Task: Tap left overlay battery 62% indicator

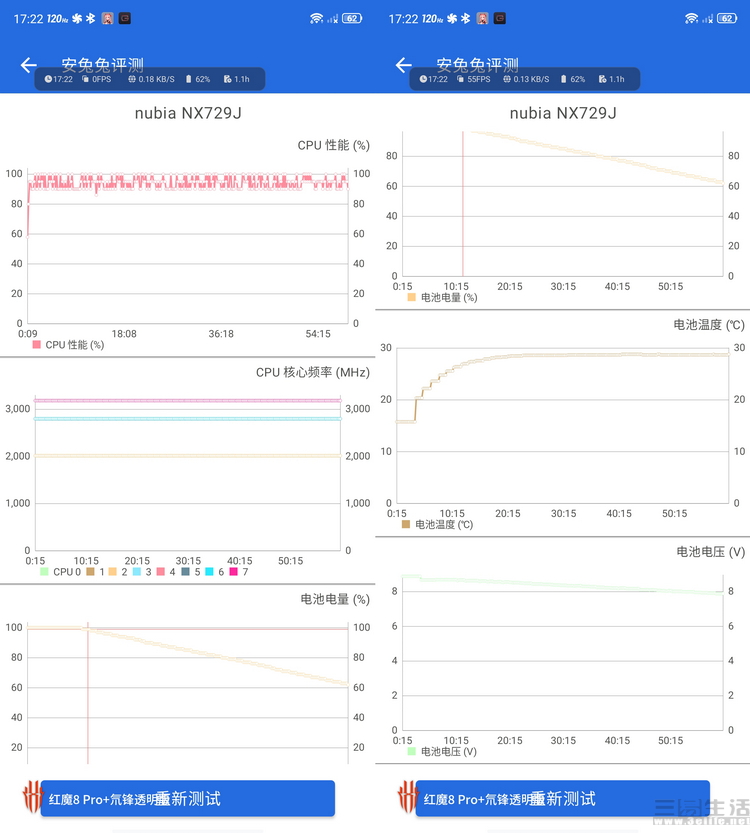Action: coord(198,79)
